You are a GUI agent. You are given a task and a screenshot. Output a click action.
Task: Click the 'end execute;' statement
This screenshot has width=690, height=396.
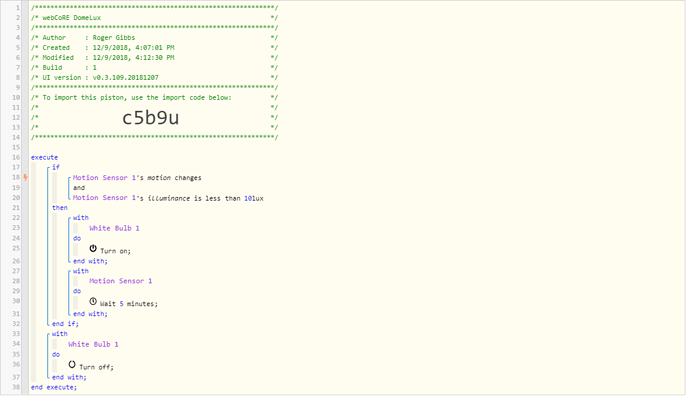point(54,388)
